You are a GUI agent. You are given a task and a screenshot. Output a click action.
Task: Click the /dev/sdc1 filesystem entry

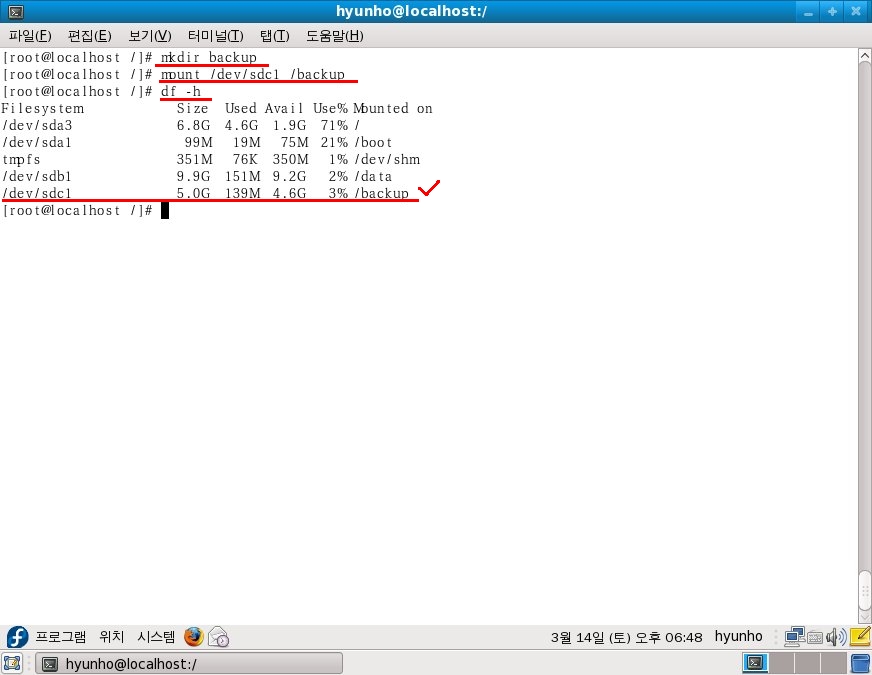37,193
